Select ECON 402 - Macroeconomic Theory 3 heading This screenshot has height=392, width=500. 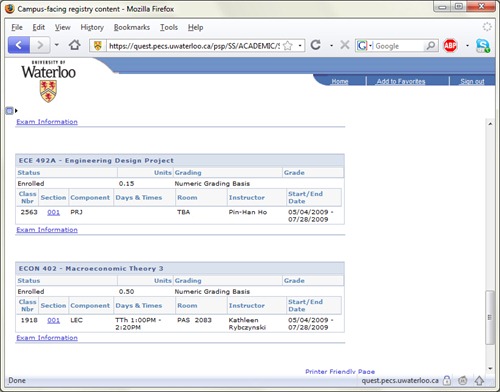coord(91,269)
